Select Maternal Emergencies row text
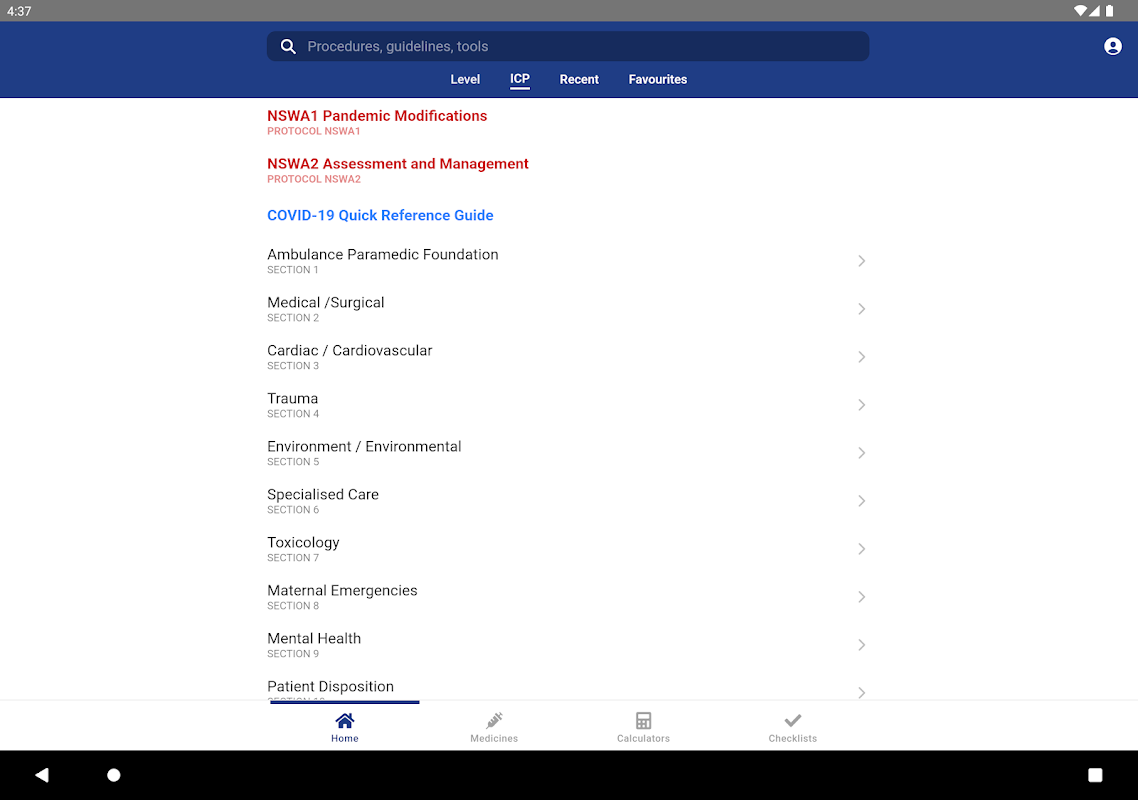Image resolution: width=1138 pixels, height=800 pixels. pyautogui.click(x=343, y=591)
